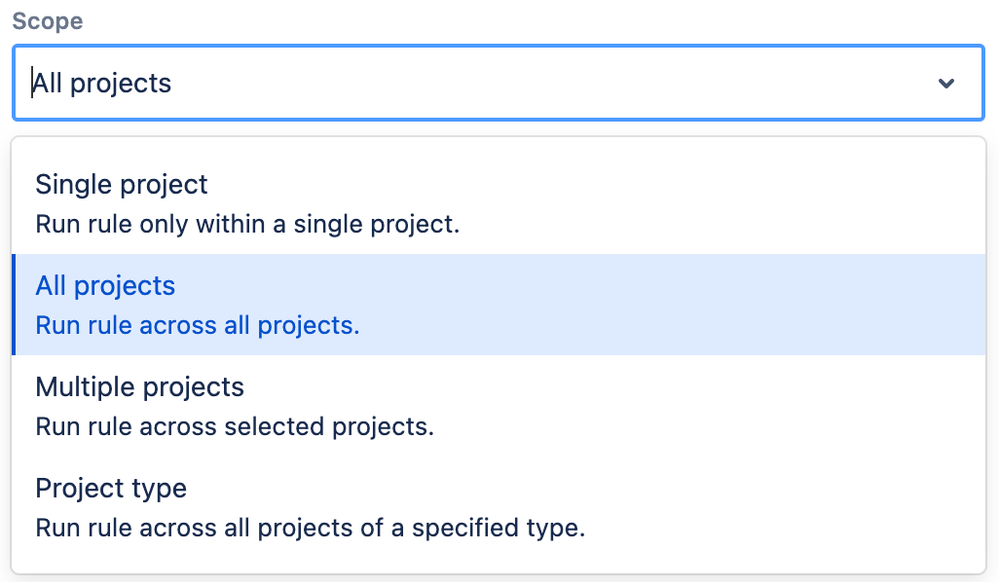
Task: Collapse the Scope list using the down arrow
Action: click(x=946, y=83)
